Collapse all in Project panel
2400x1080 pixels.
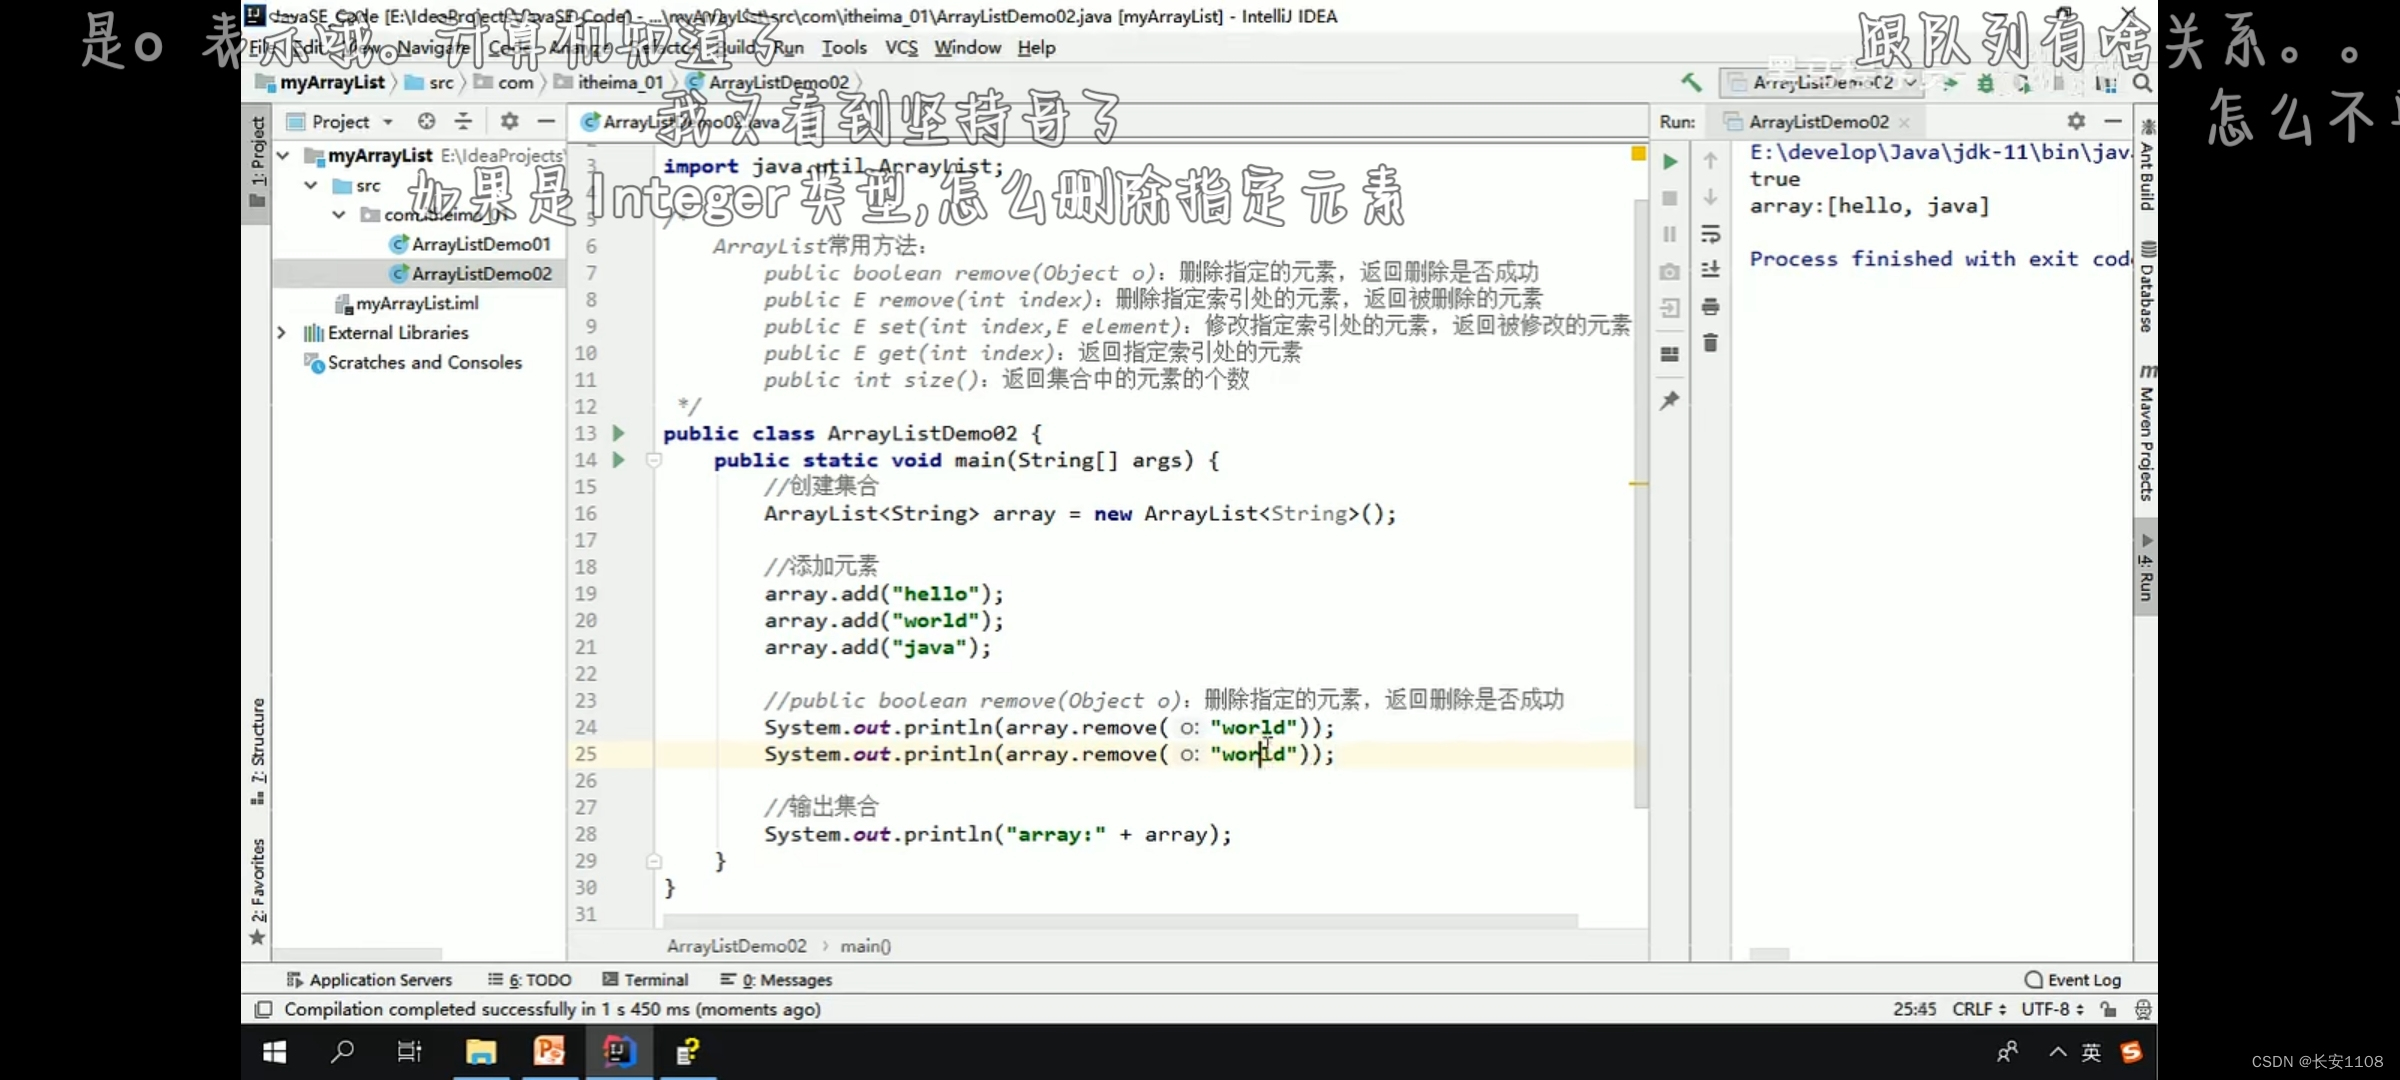click(x=463, y=121)
